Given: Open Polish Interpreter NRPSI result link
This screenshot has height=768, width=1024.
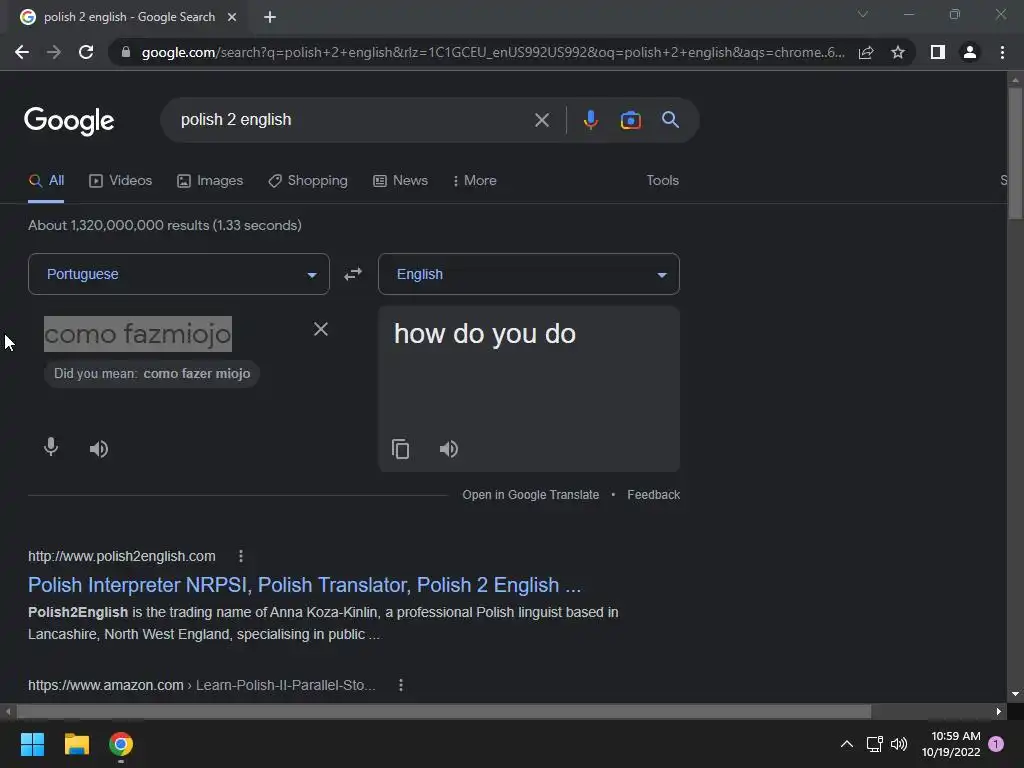Looking at the screenshot, I should point(304,585).
